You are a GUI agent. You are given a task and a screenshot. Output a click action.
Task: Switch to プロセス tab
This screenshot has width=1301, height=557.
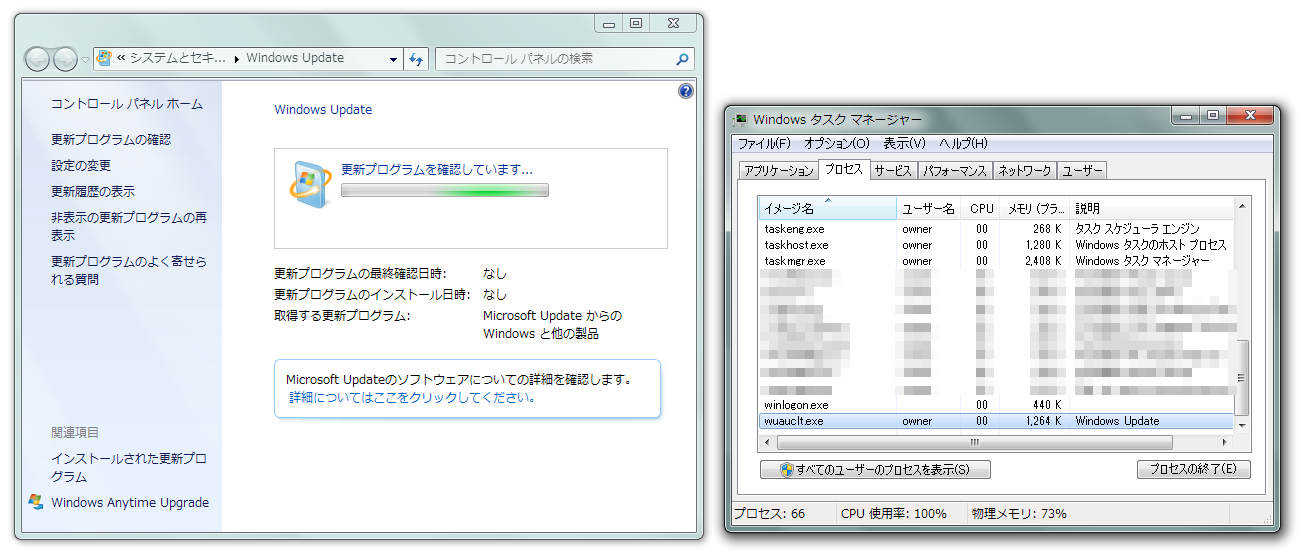[x=843, y=169]
